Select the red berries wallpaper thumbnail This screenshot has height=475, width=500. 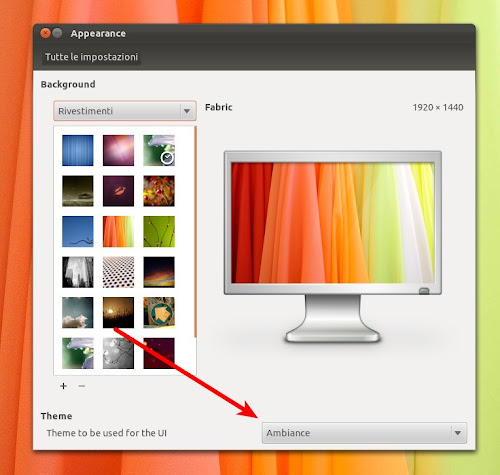(x=159, y=191)
